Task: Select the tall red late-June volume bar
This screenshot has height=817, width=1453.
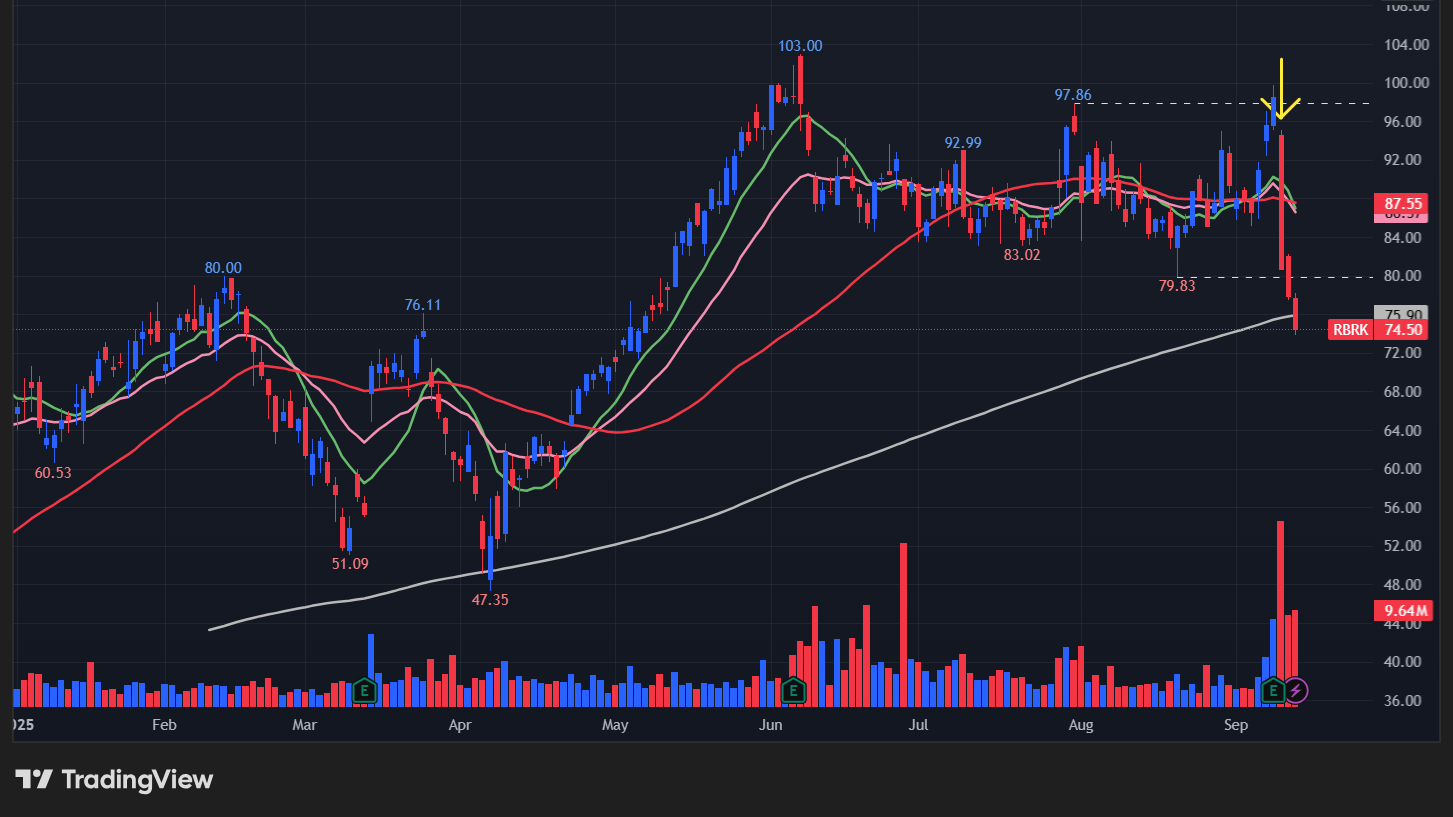Action: [903, 625]
